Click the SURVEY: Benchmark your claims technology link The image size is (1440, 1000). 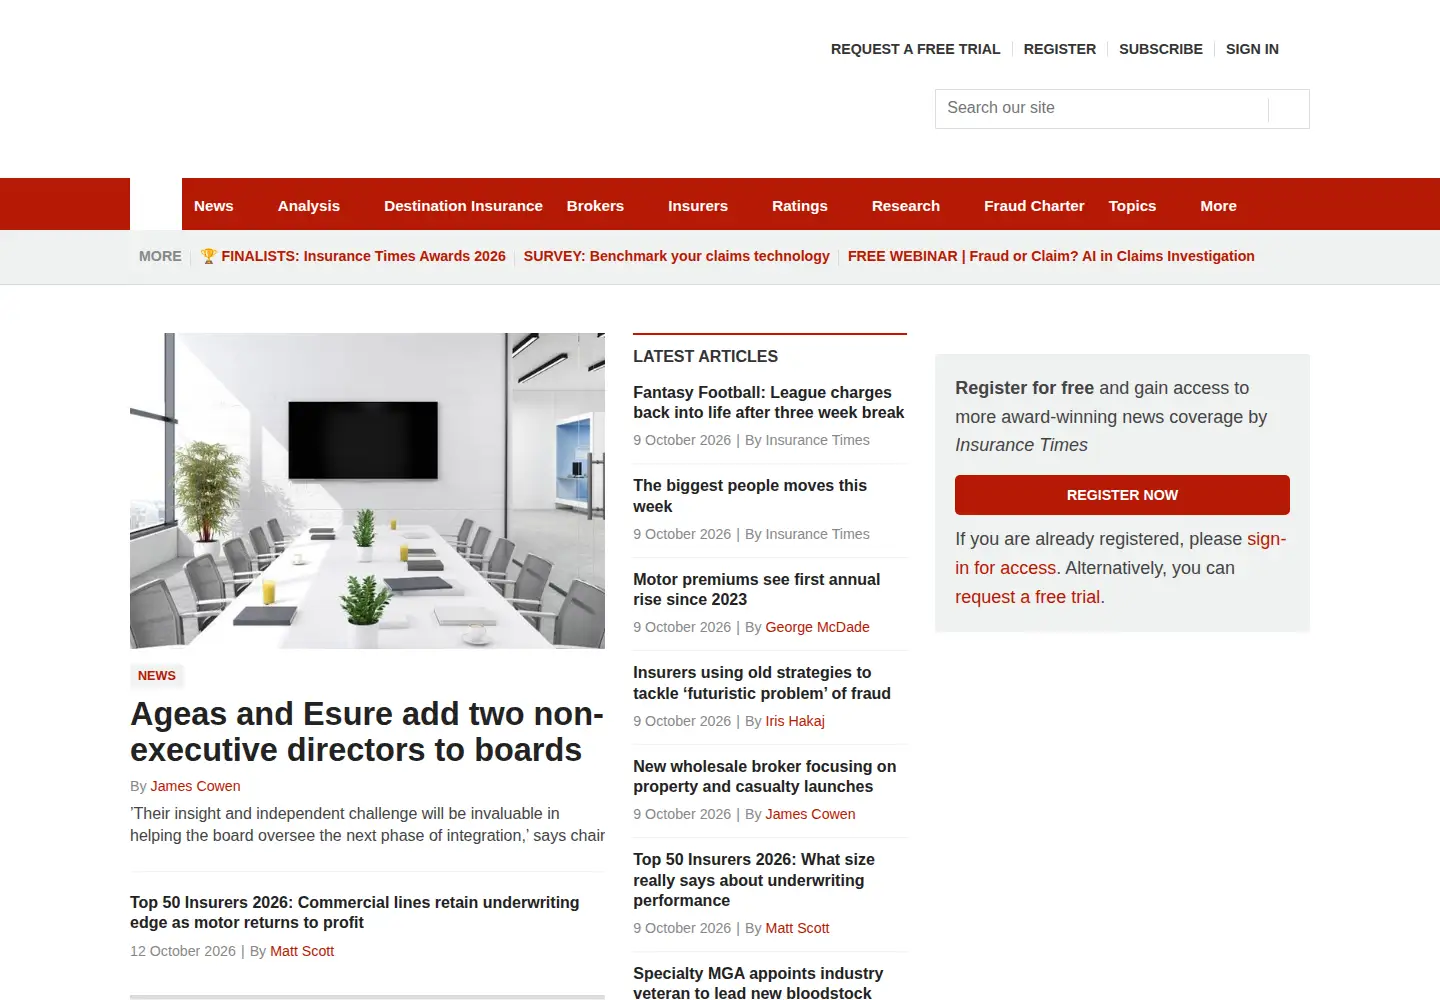point(677,256)
